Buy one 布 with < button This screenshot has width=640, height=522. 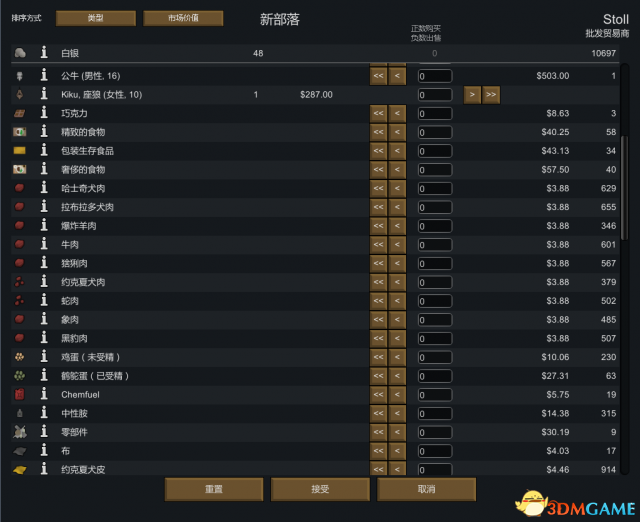(397, 451)
